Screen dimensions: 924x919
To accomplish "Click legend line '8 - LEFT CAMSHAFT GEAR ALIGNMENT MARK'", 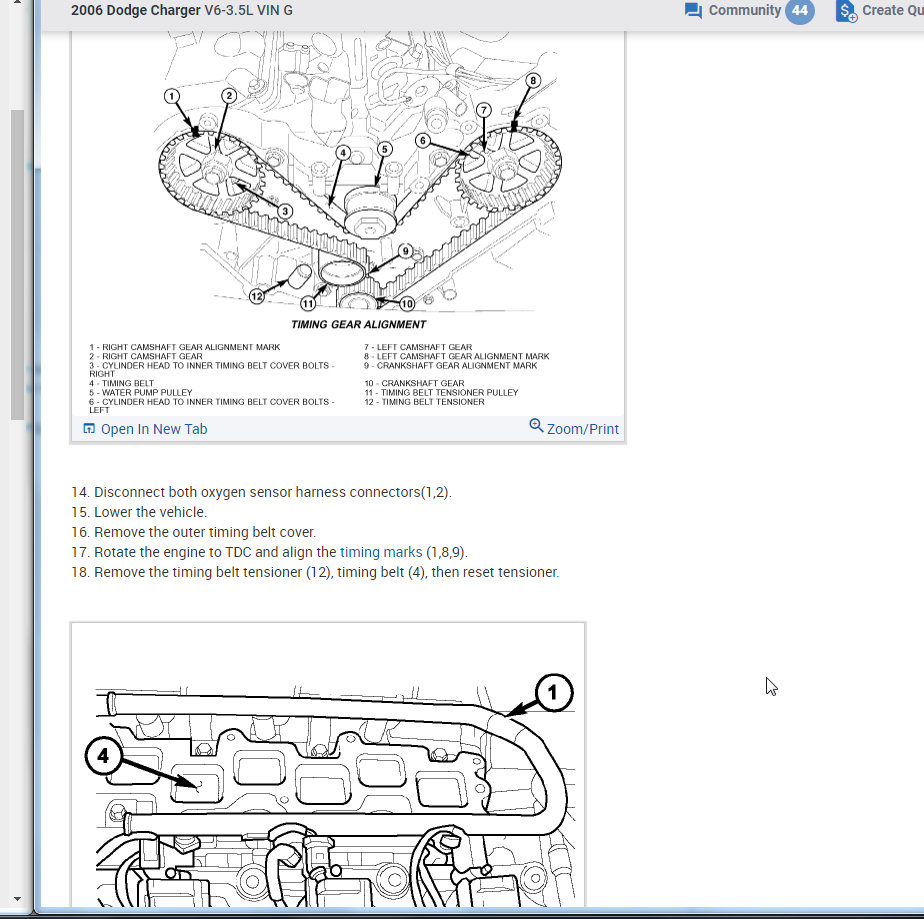I will [x=457, y=356].
